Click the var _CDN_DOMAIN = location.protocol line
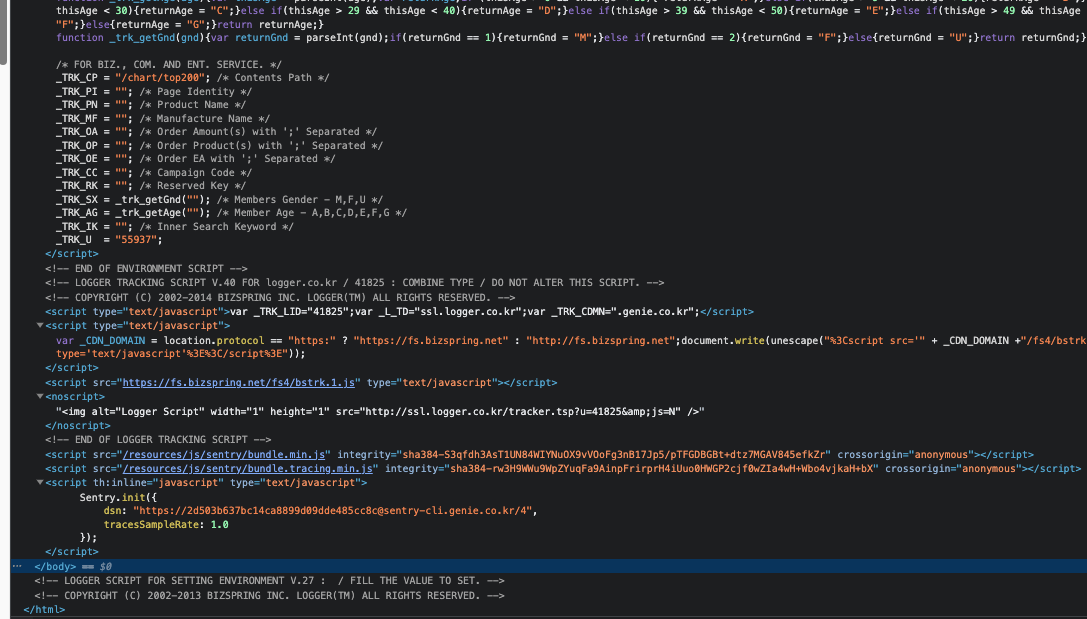The width and height of the screenshot is (1087, 619). point(571,340)
